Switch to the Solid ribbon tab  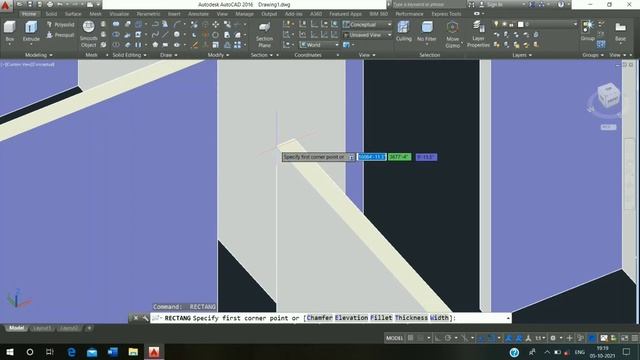point(51,14)
